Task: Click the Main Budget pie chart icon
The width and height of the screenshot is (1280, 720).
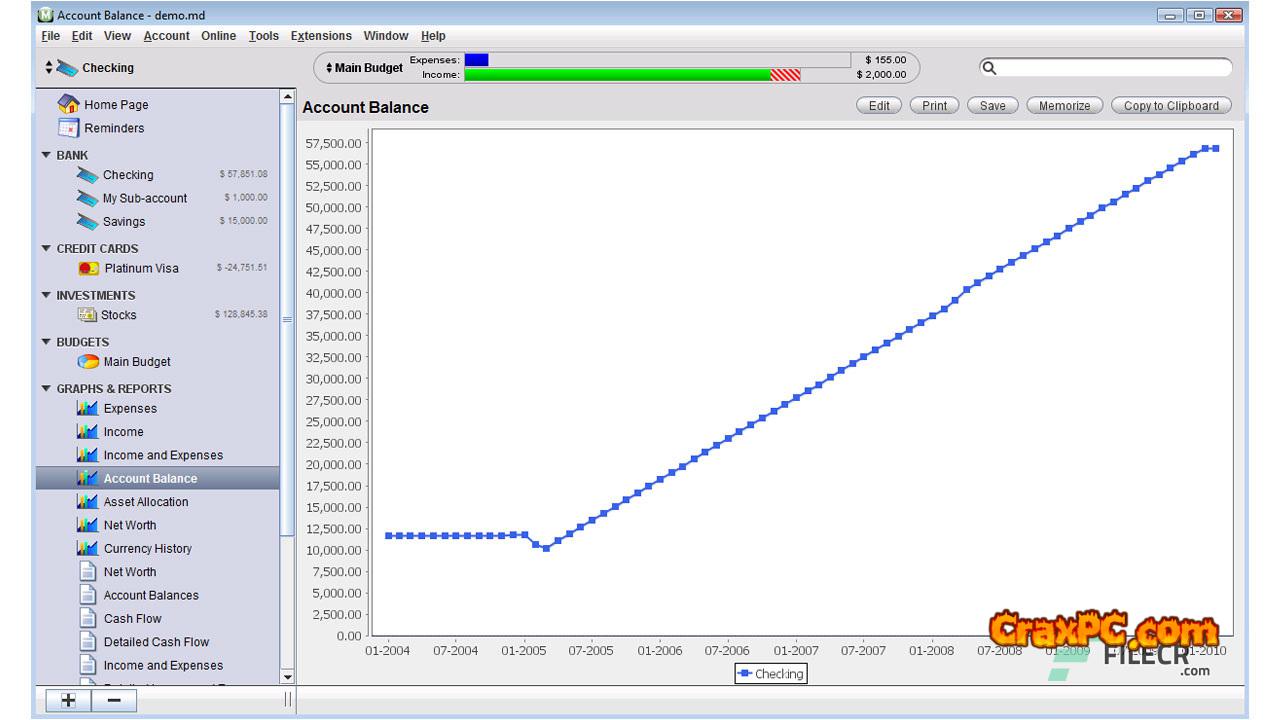Action: [x=88, y=362]
